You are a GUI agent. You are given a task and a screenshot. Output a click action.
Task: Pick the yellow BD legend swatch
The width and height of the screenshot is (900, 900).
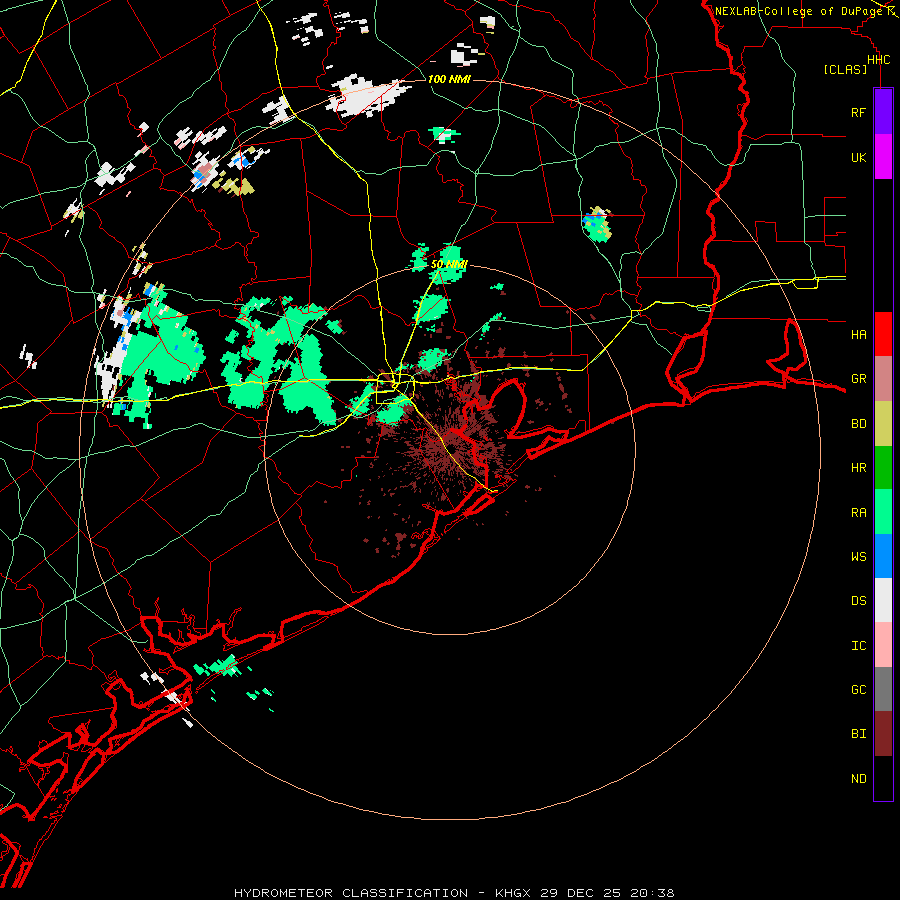click(x=883, y=424)
